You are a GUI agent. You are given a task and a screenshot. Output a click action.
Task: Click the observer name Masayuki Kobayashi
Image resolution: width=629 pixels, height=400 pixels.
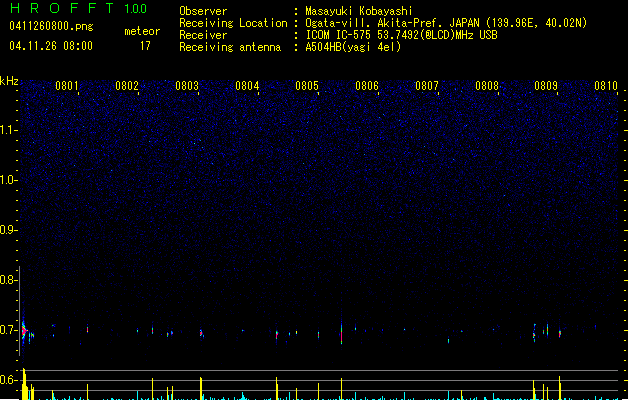point(359,11)
